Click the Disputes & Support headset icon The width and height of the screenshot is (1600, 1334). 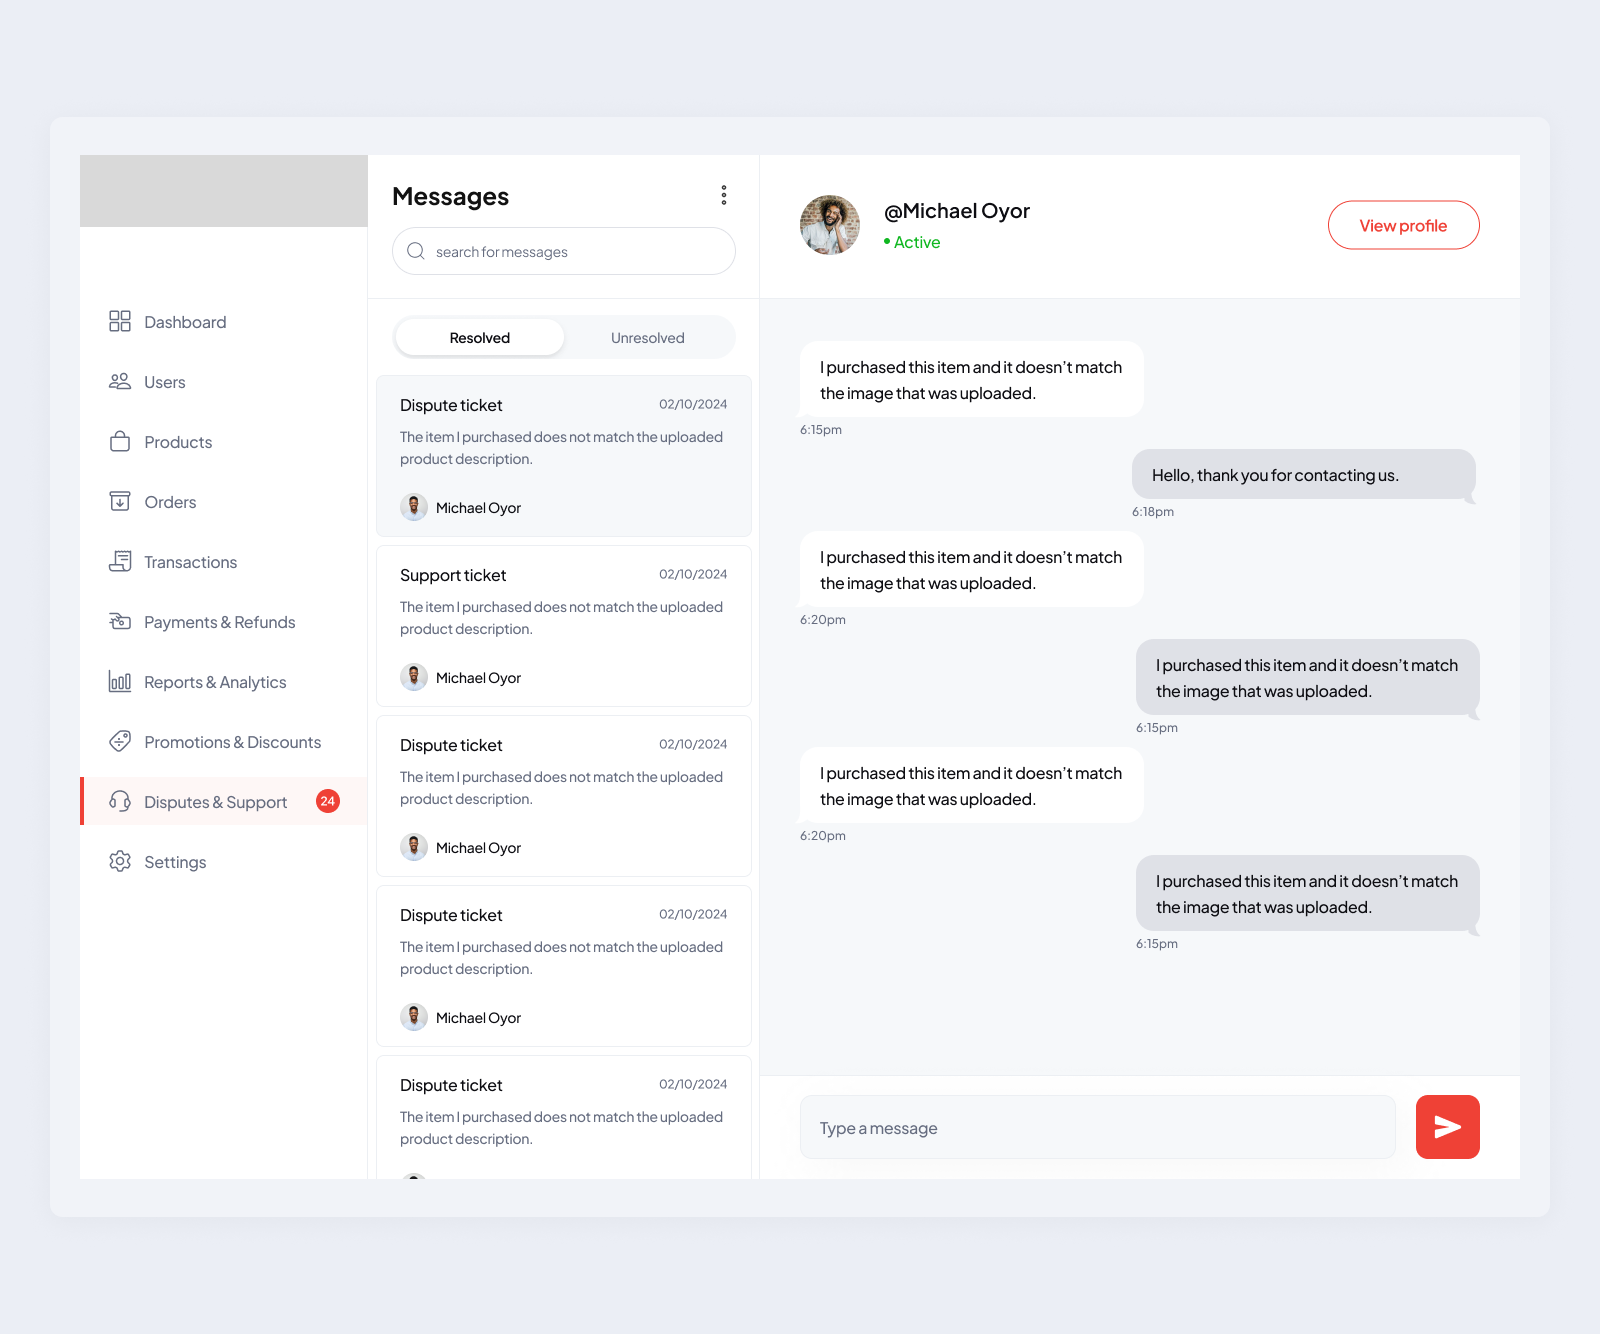coord(120,801)
